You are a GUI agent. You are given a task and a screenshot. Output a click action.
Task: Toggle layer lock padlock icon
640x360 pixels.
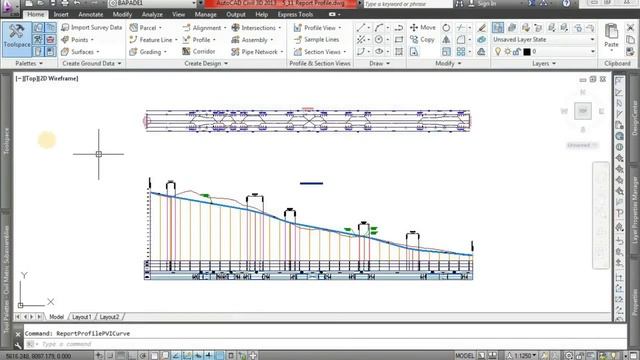517,52
